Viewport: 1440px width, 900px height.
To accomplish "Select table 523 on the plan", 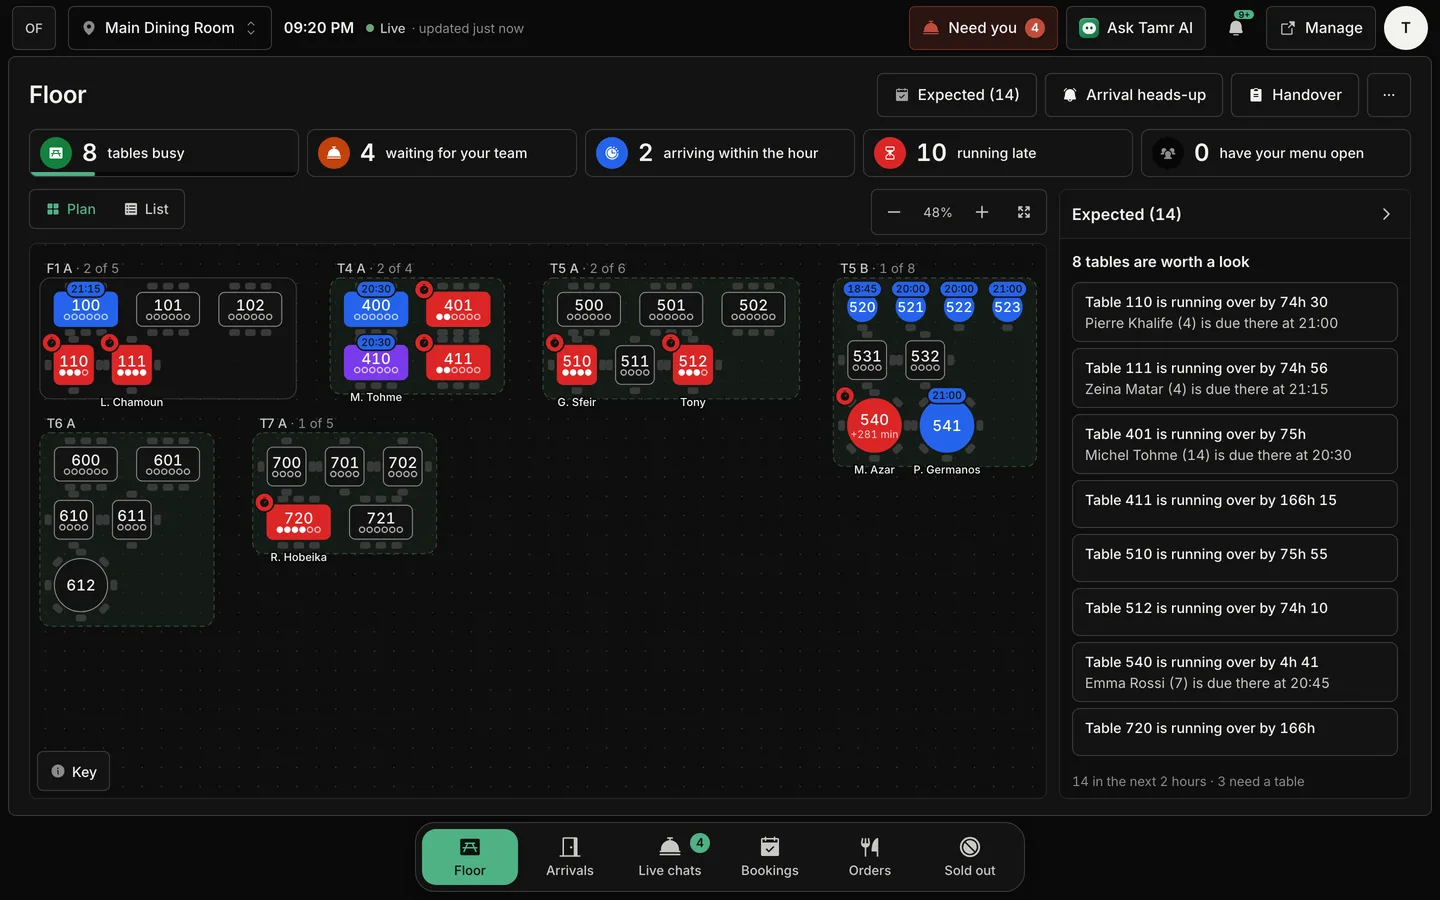I will coord(1007,308).
